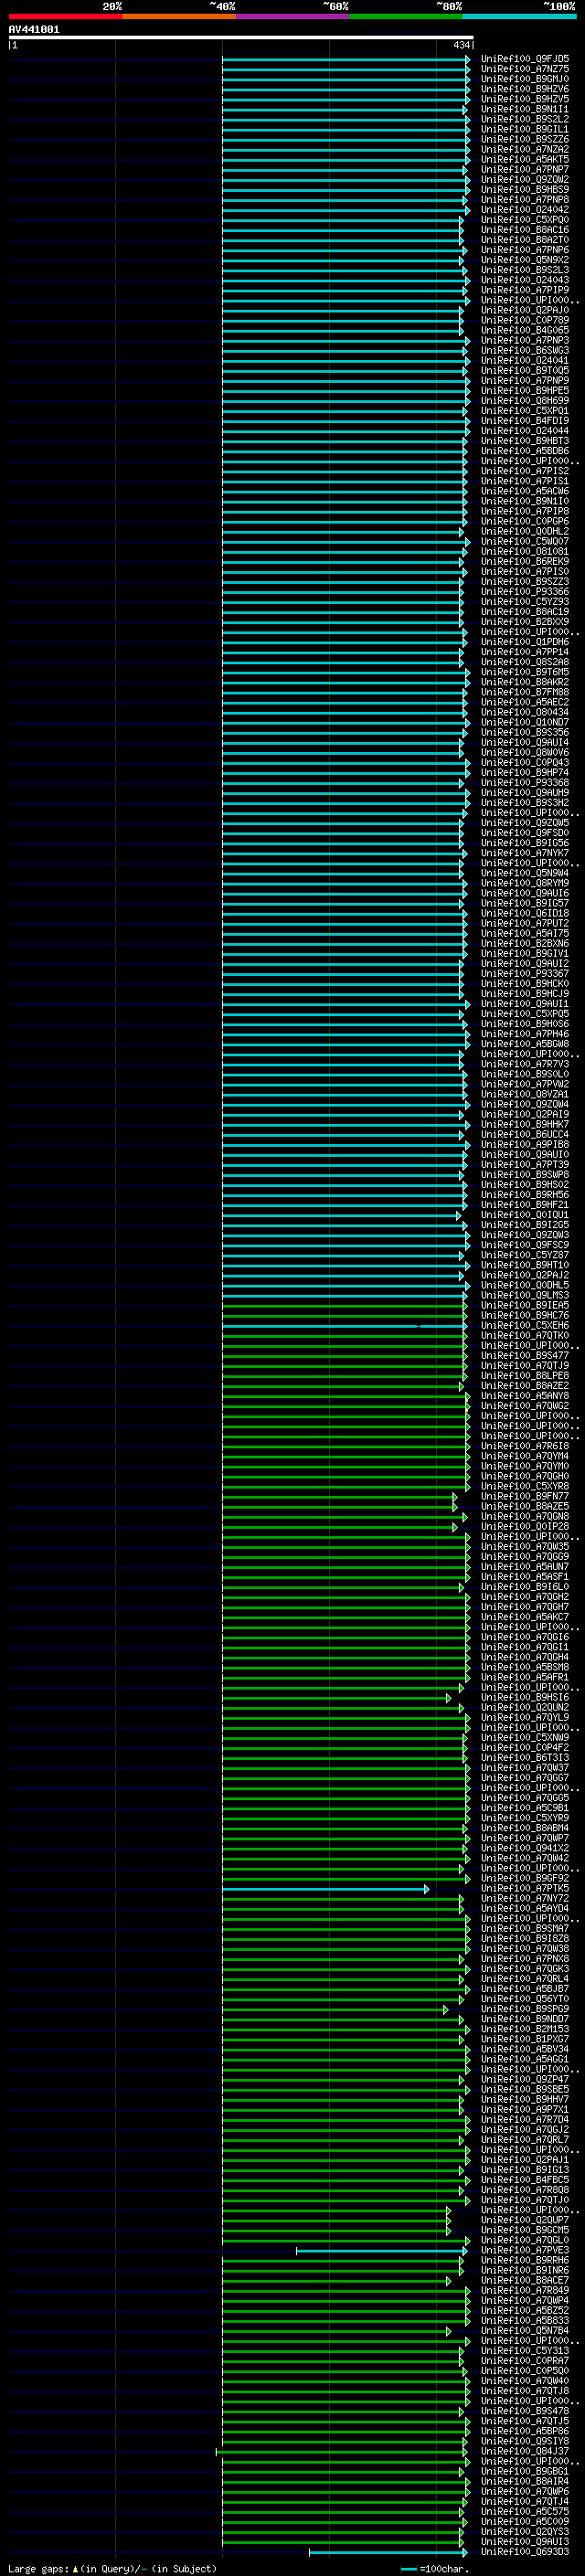
Task: Click the alignment bar for UniRef100_Q0IQU1
Action: (341, 1216)
